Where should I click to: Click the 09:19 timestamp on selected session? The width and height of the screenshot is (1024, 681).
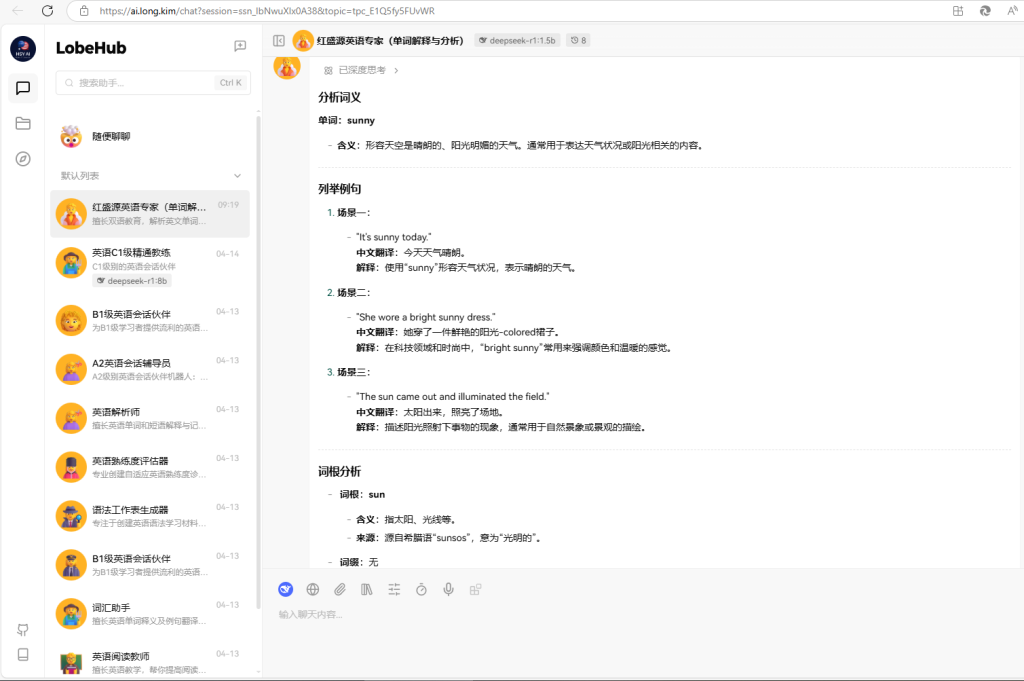[x=229, y=205]
